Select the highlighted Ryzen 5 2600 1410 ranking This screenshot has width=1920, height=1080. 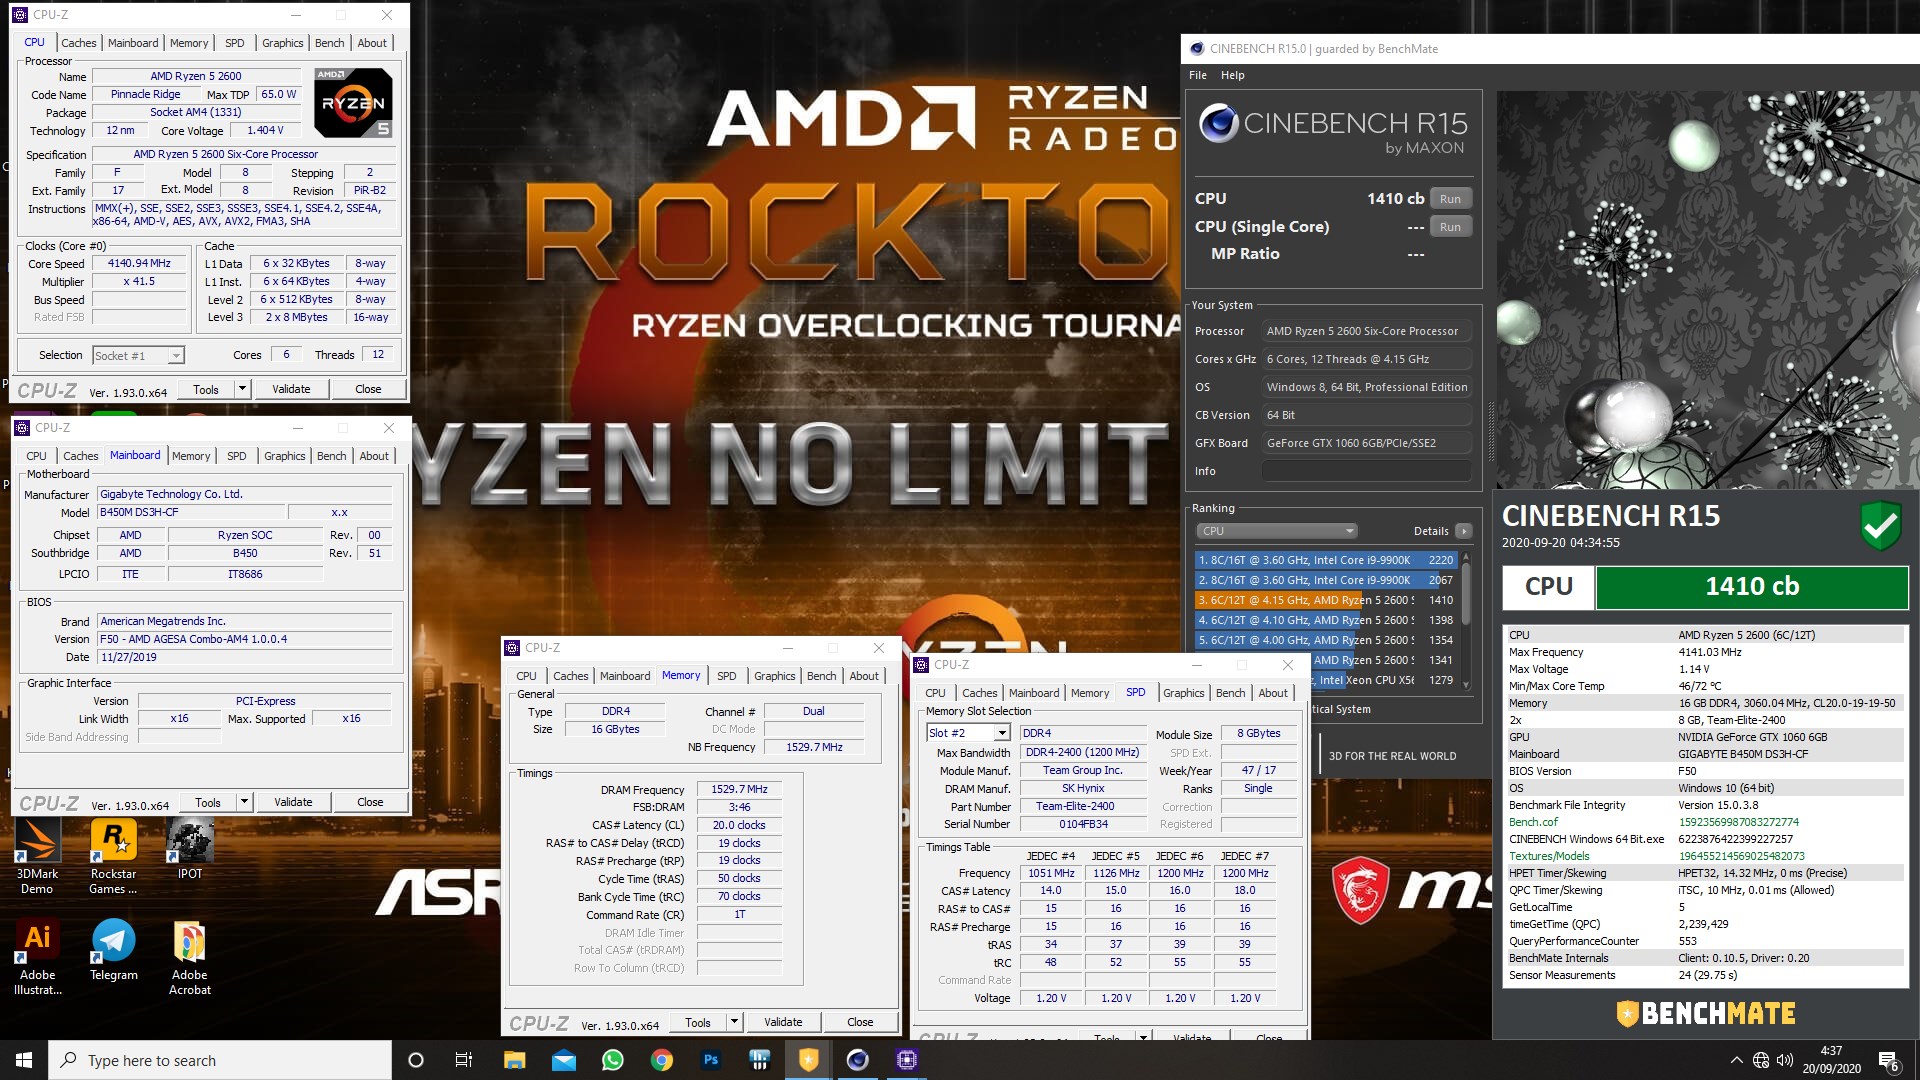pos(1326,600)
